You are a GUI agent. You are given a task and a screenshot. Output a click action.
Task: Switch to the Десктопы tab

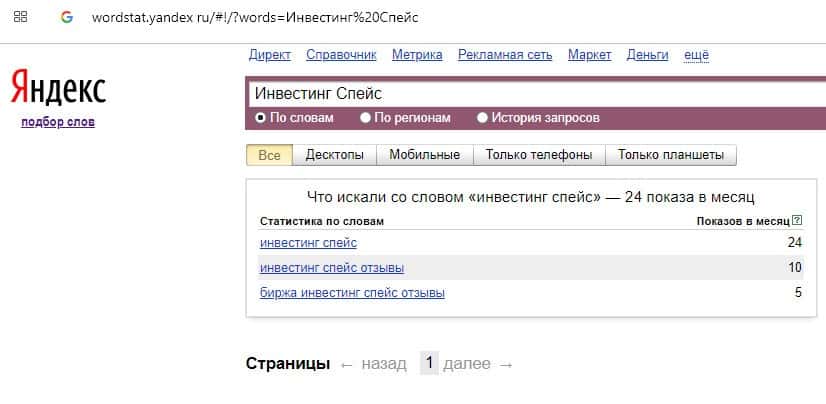pos(335,155)
